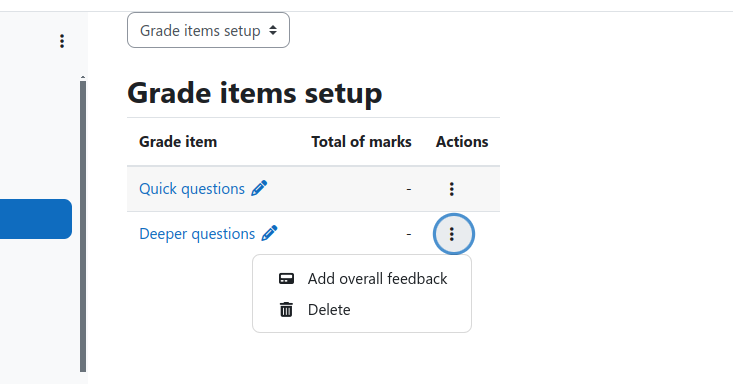Select the highlighted blue sidebar item
The width and height of the screenshot is (733, 384).
point(36,219)
